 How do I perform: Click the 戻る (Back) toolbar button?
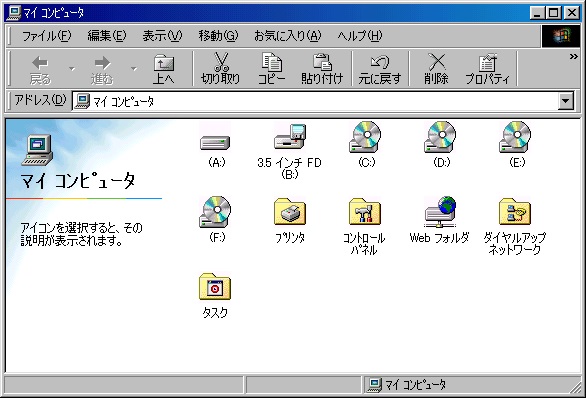(x=40, y=70)
